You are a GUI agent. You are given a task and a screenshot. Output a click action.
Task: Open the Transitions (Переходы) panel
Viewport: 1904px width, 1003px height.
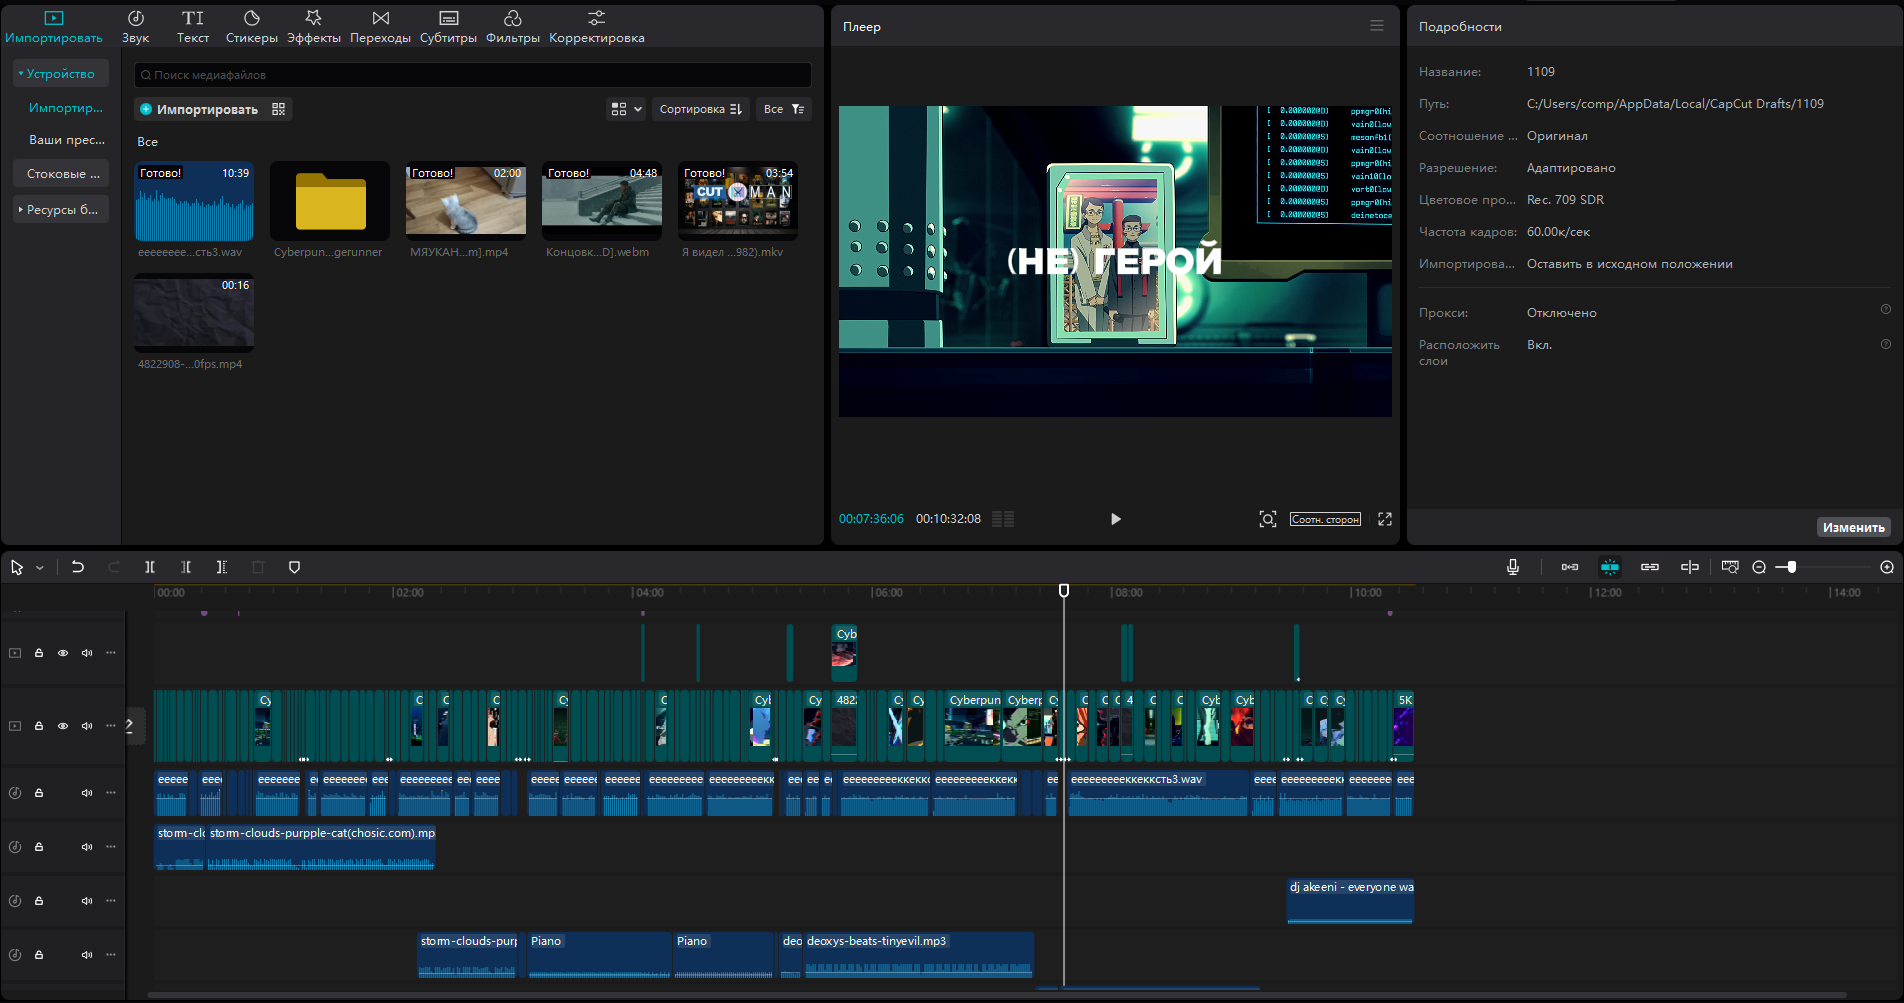click(380, 27)
